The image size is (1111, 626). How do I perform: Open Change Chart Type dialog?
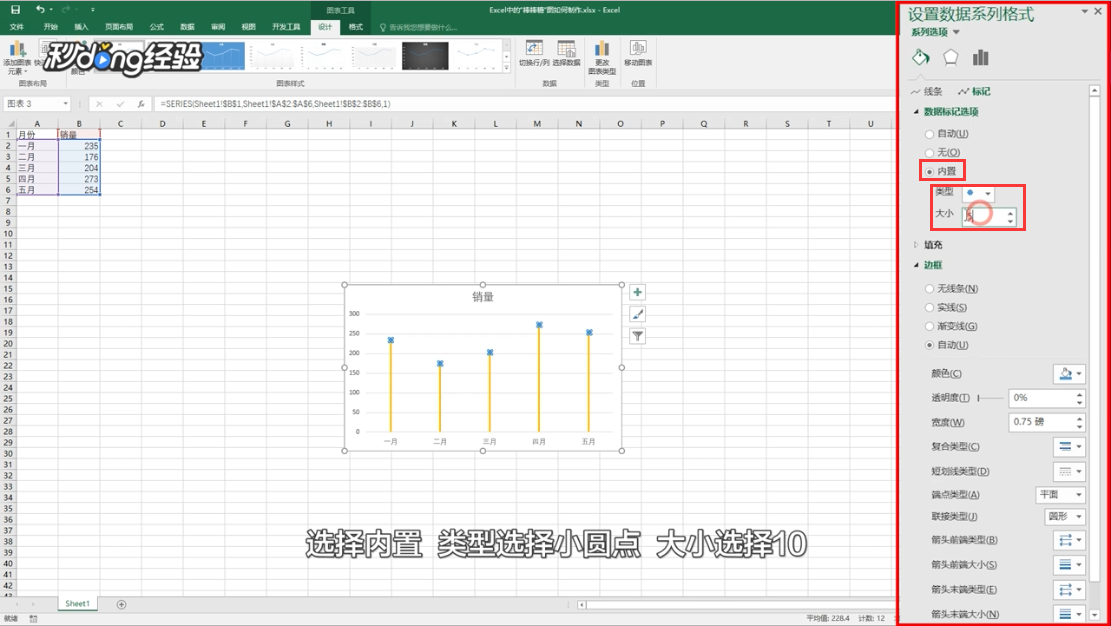[x=602, y=57]
